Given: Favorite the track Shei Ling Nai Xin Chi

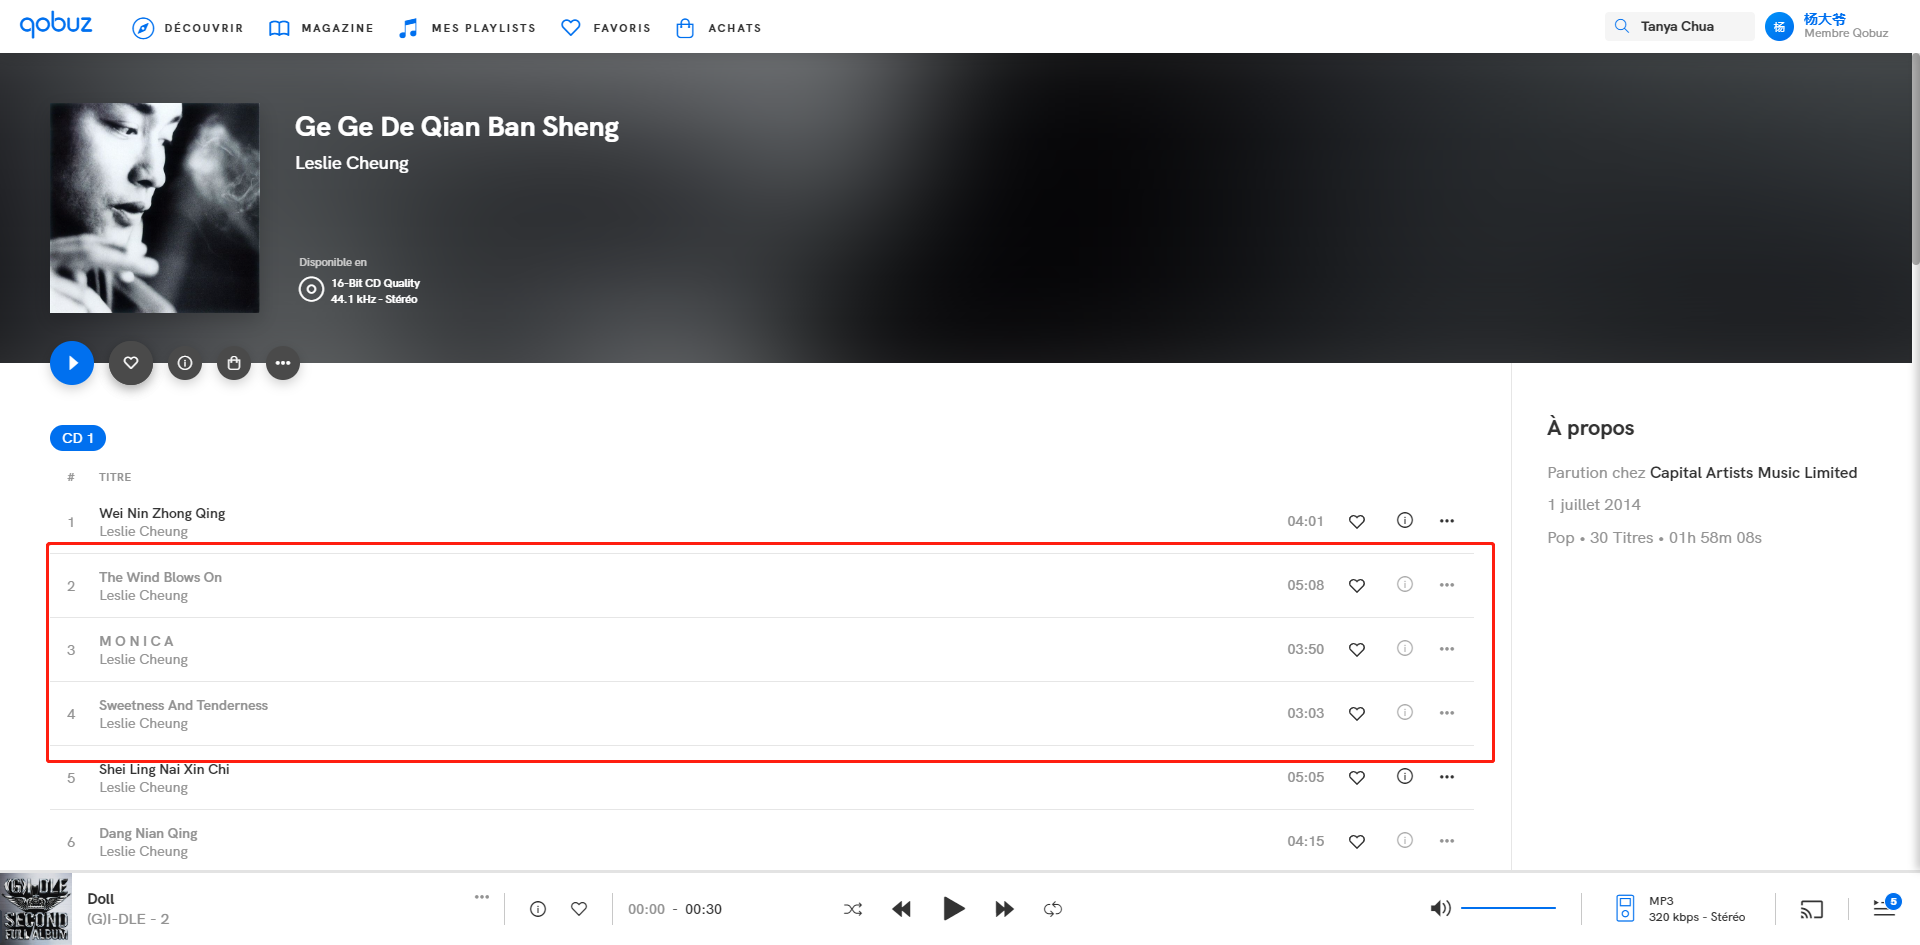Looking at the screenshot, I should (x=1357, y=777).
